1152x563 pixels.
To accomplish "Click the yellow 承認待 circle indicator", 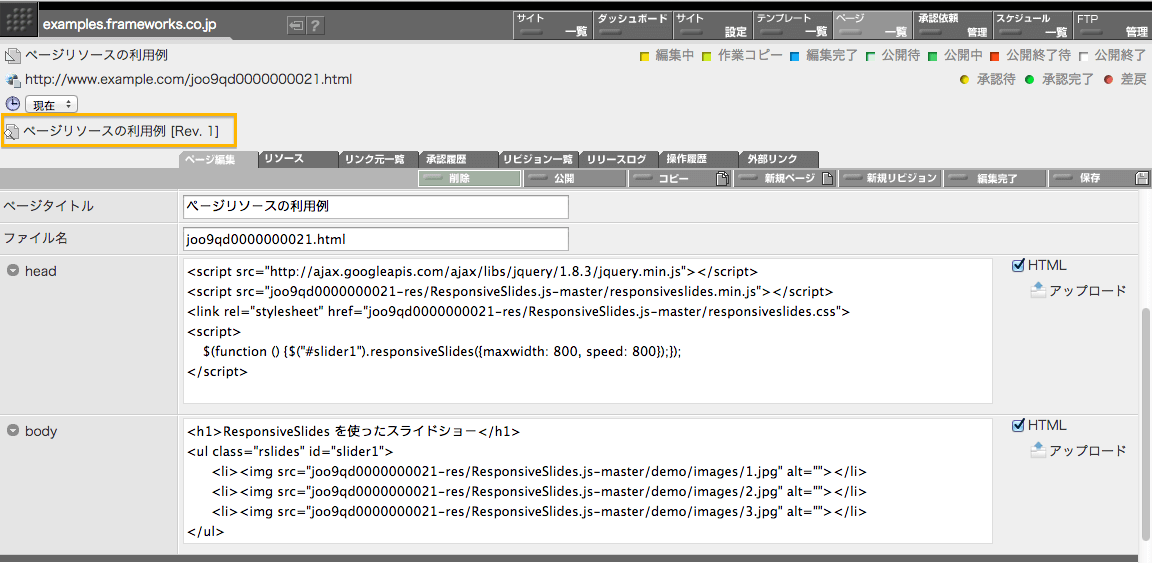I will [965, 79].
